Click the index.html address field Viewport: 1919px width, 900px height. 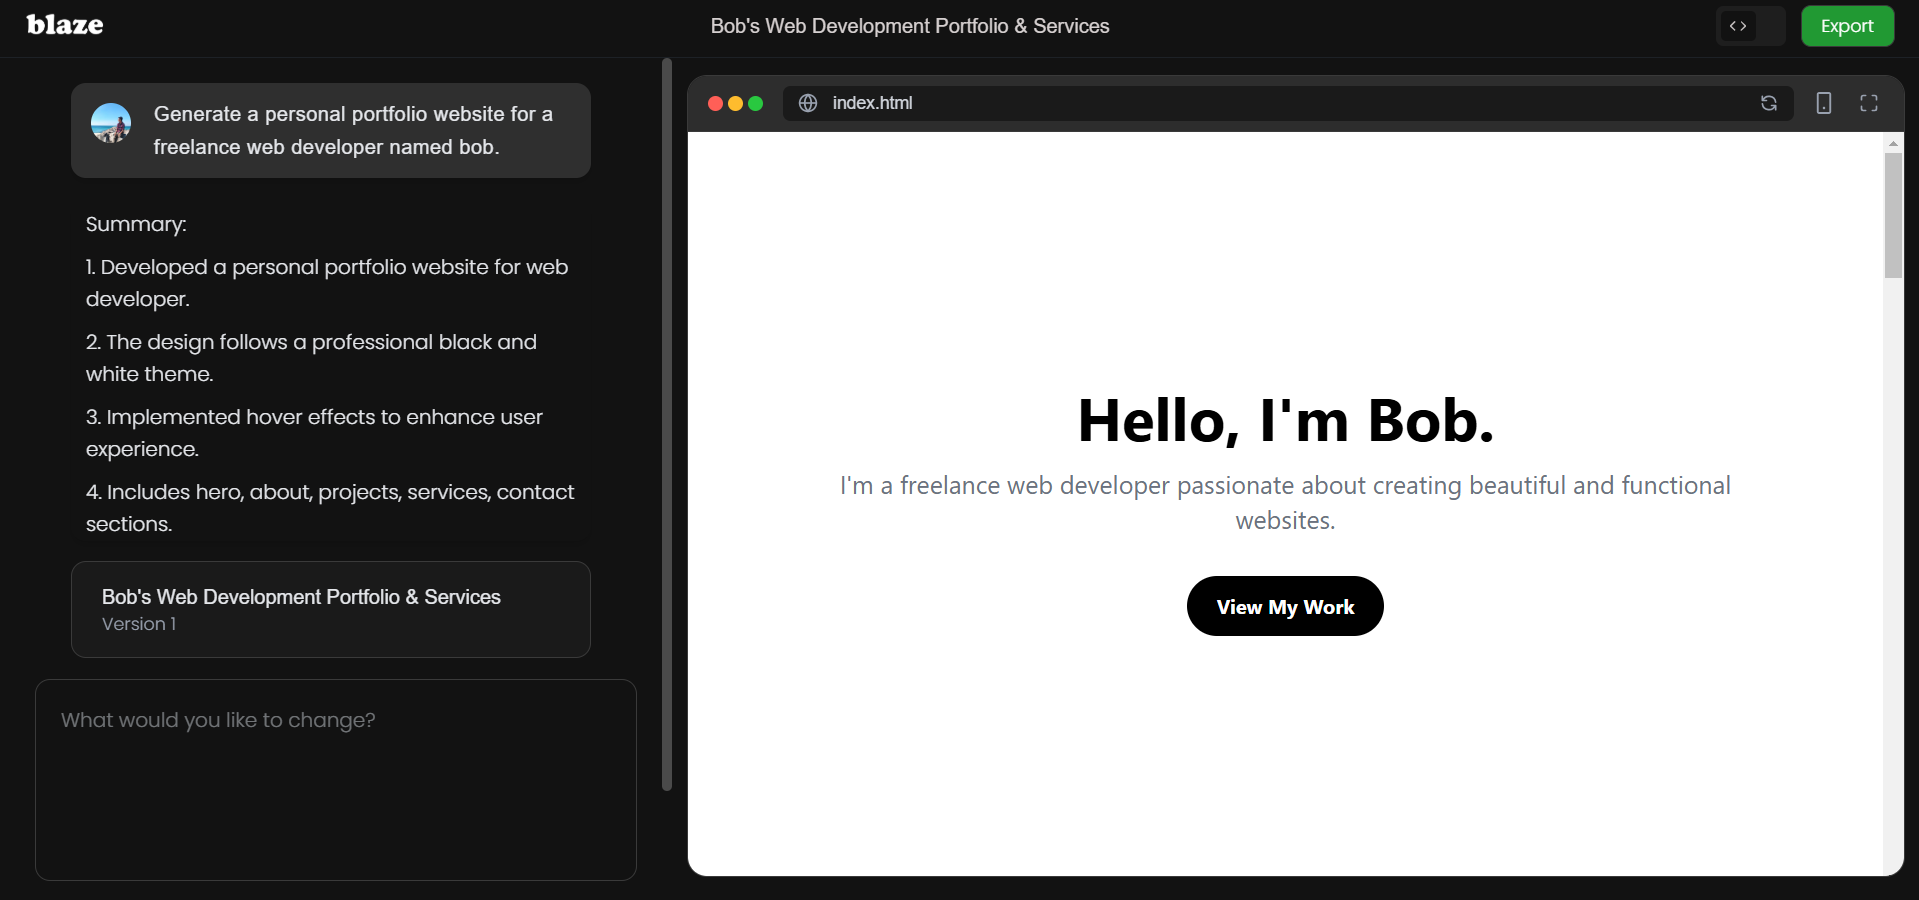click(x=1288, y=103)
